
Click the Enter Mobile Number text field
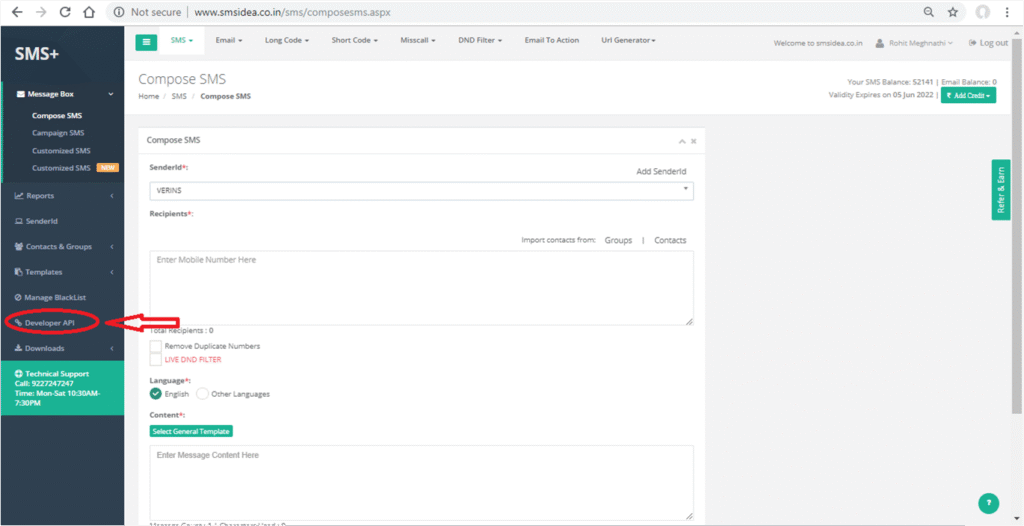click(x=421, y=287)
